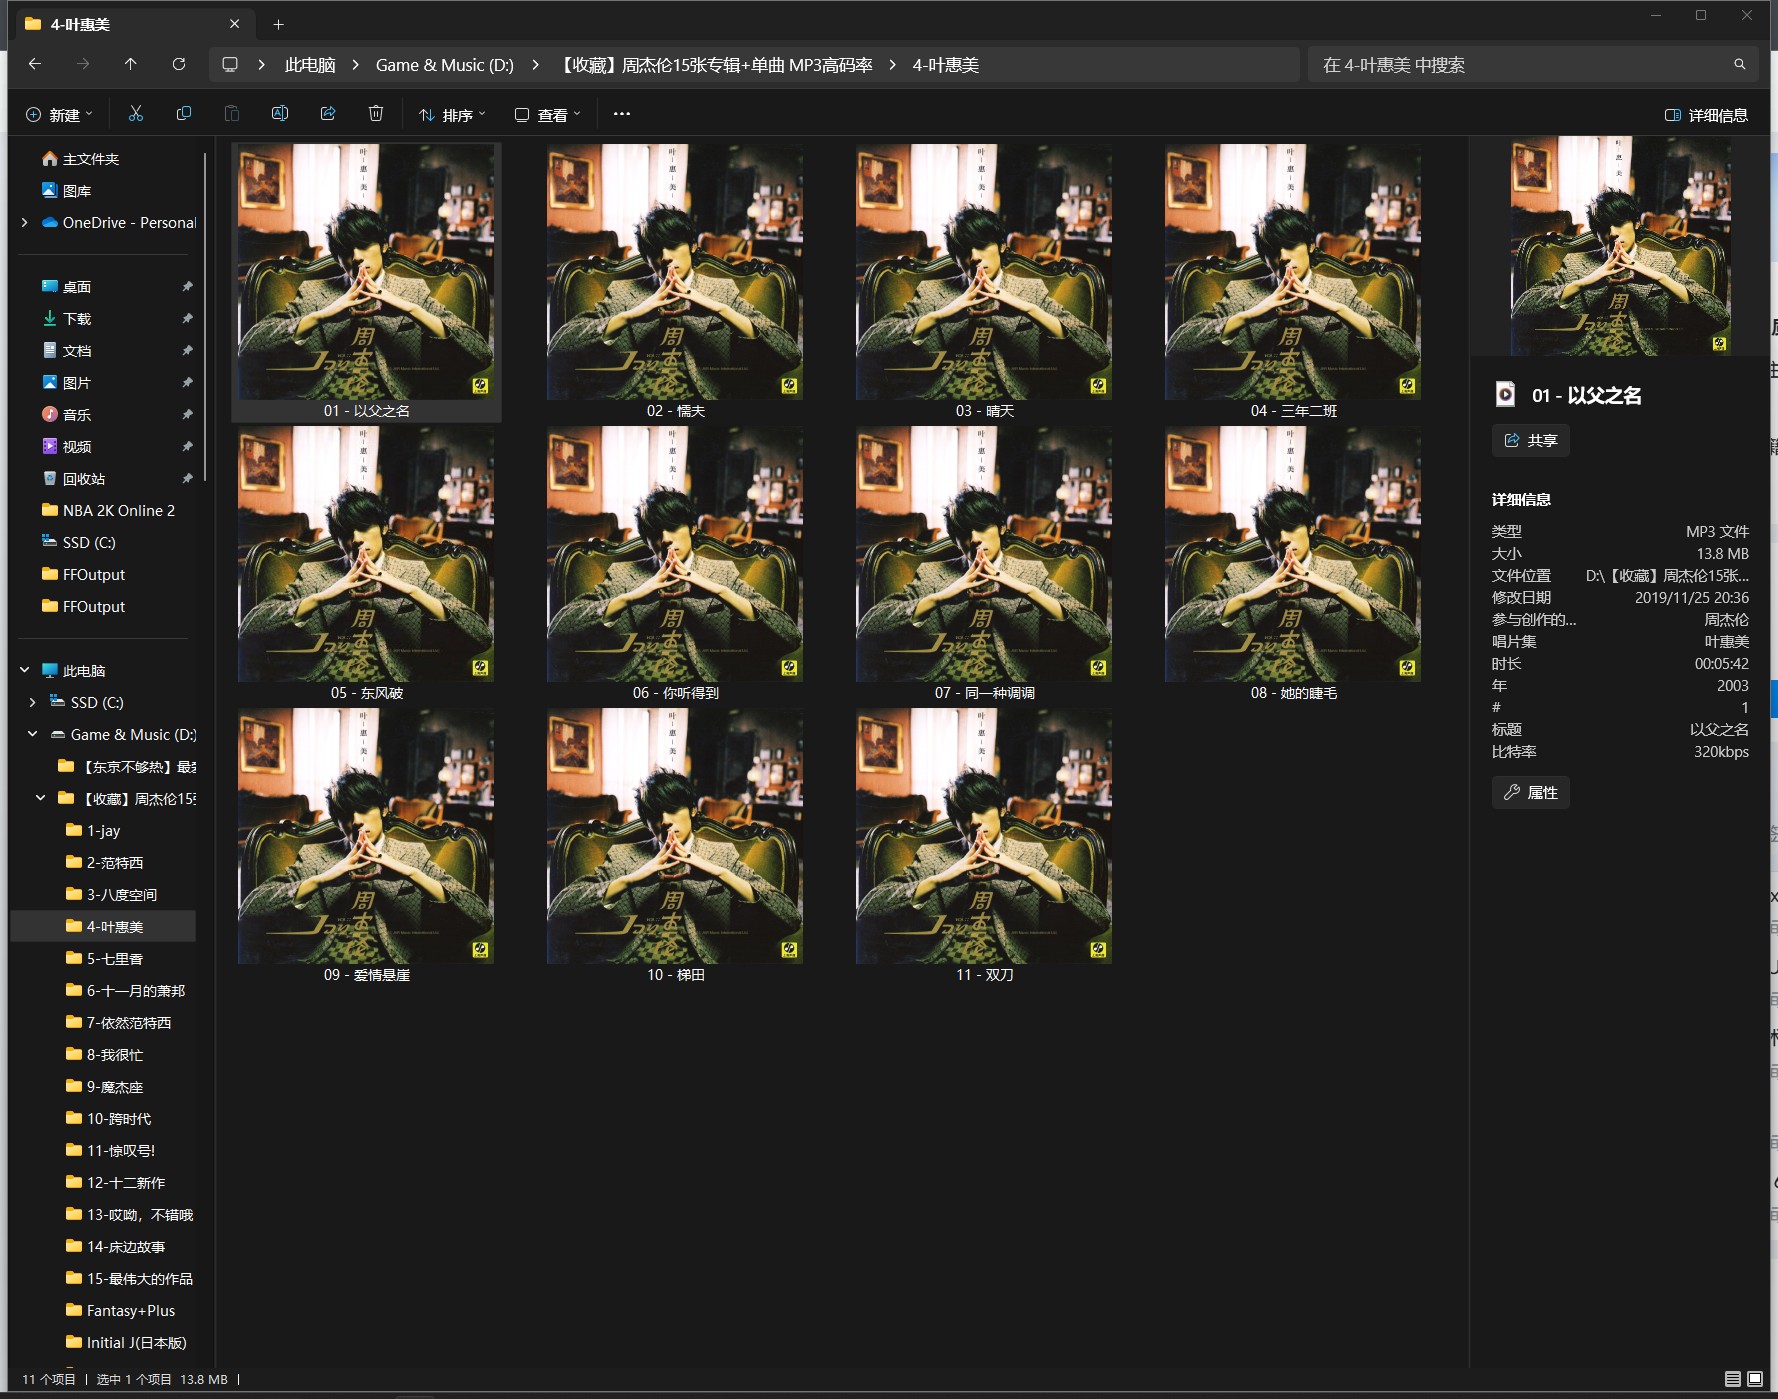Click Game & Music (D:) breadcrumb
The width and height of the screenshot is (1778, 1399).
click(x=445, y=65)
